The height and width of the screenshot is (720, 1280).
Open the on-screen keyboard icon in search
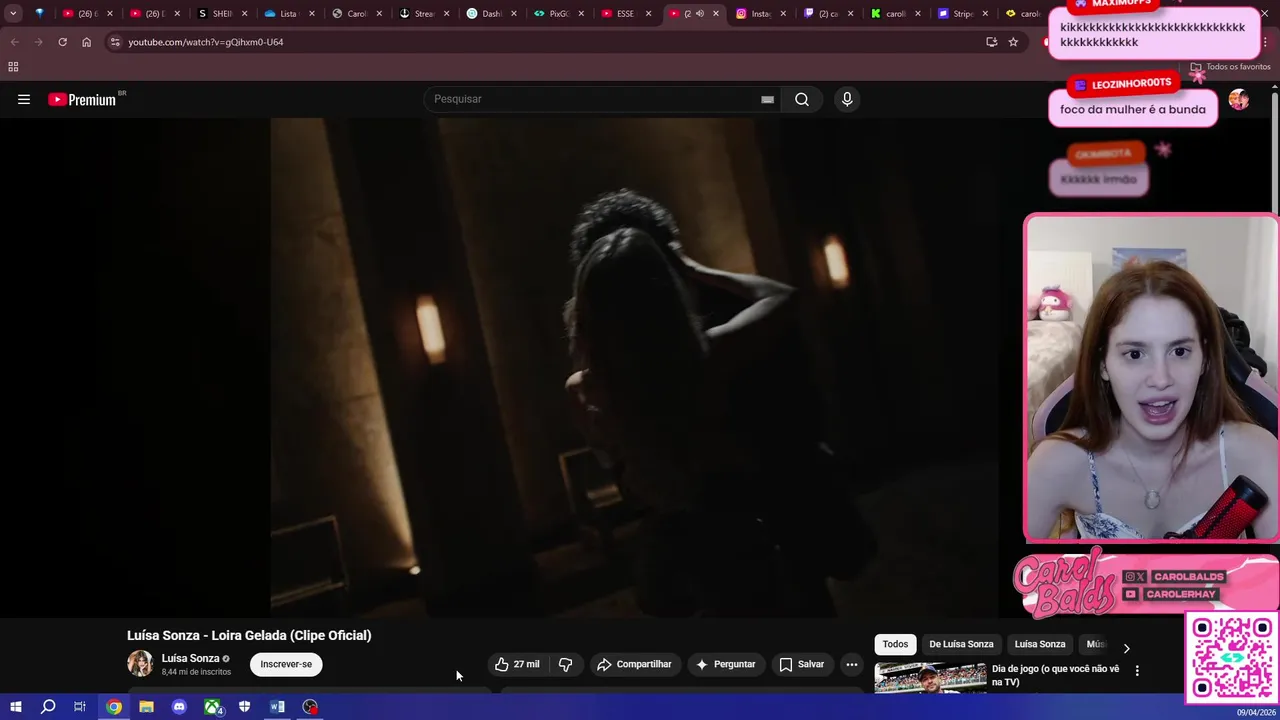coord(767,99)
